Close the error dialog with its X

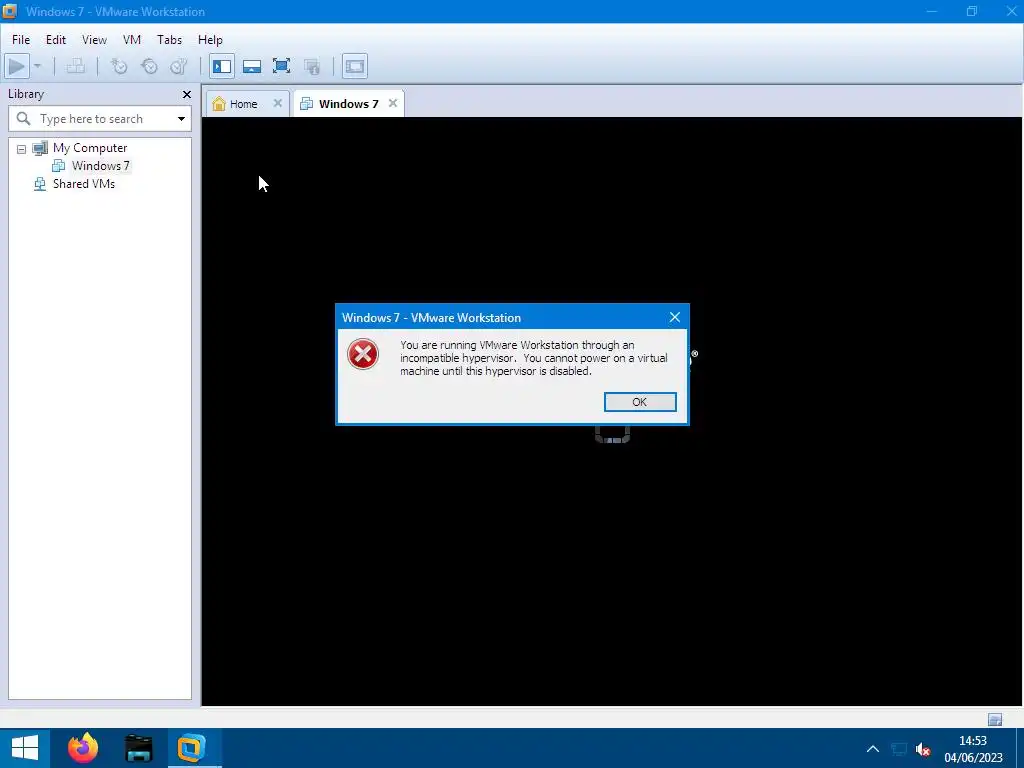(x=675, y=317)
